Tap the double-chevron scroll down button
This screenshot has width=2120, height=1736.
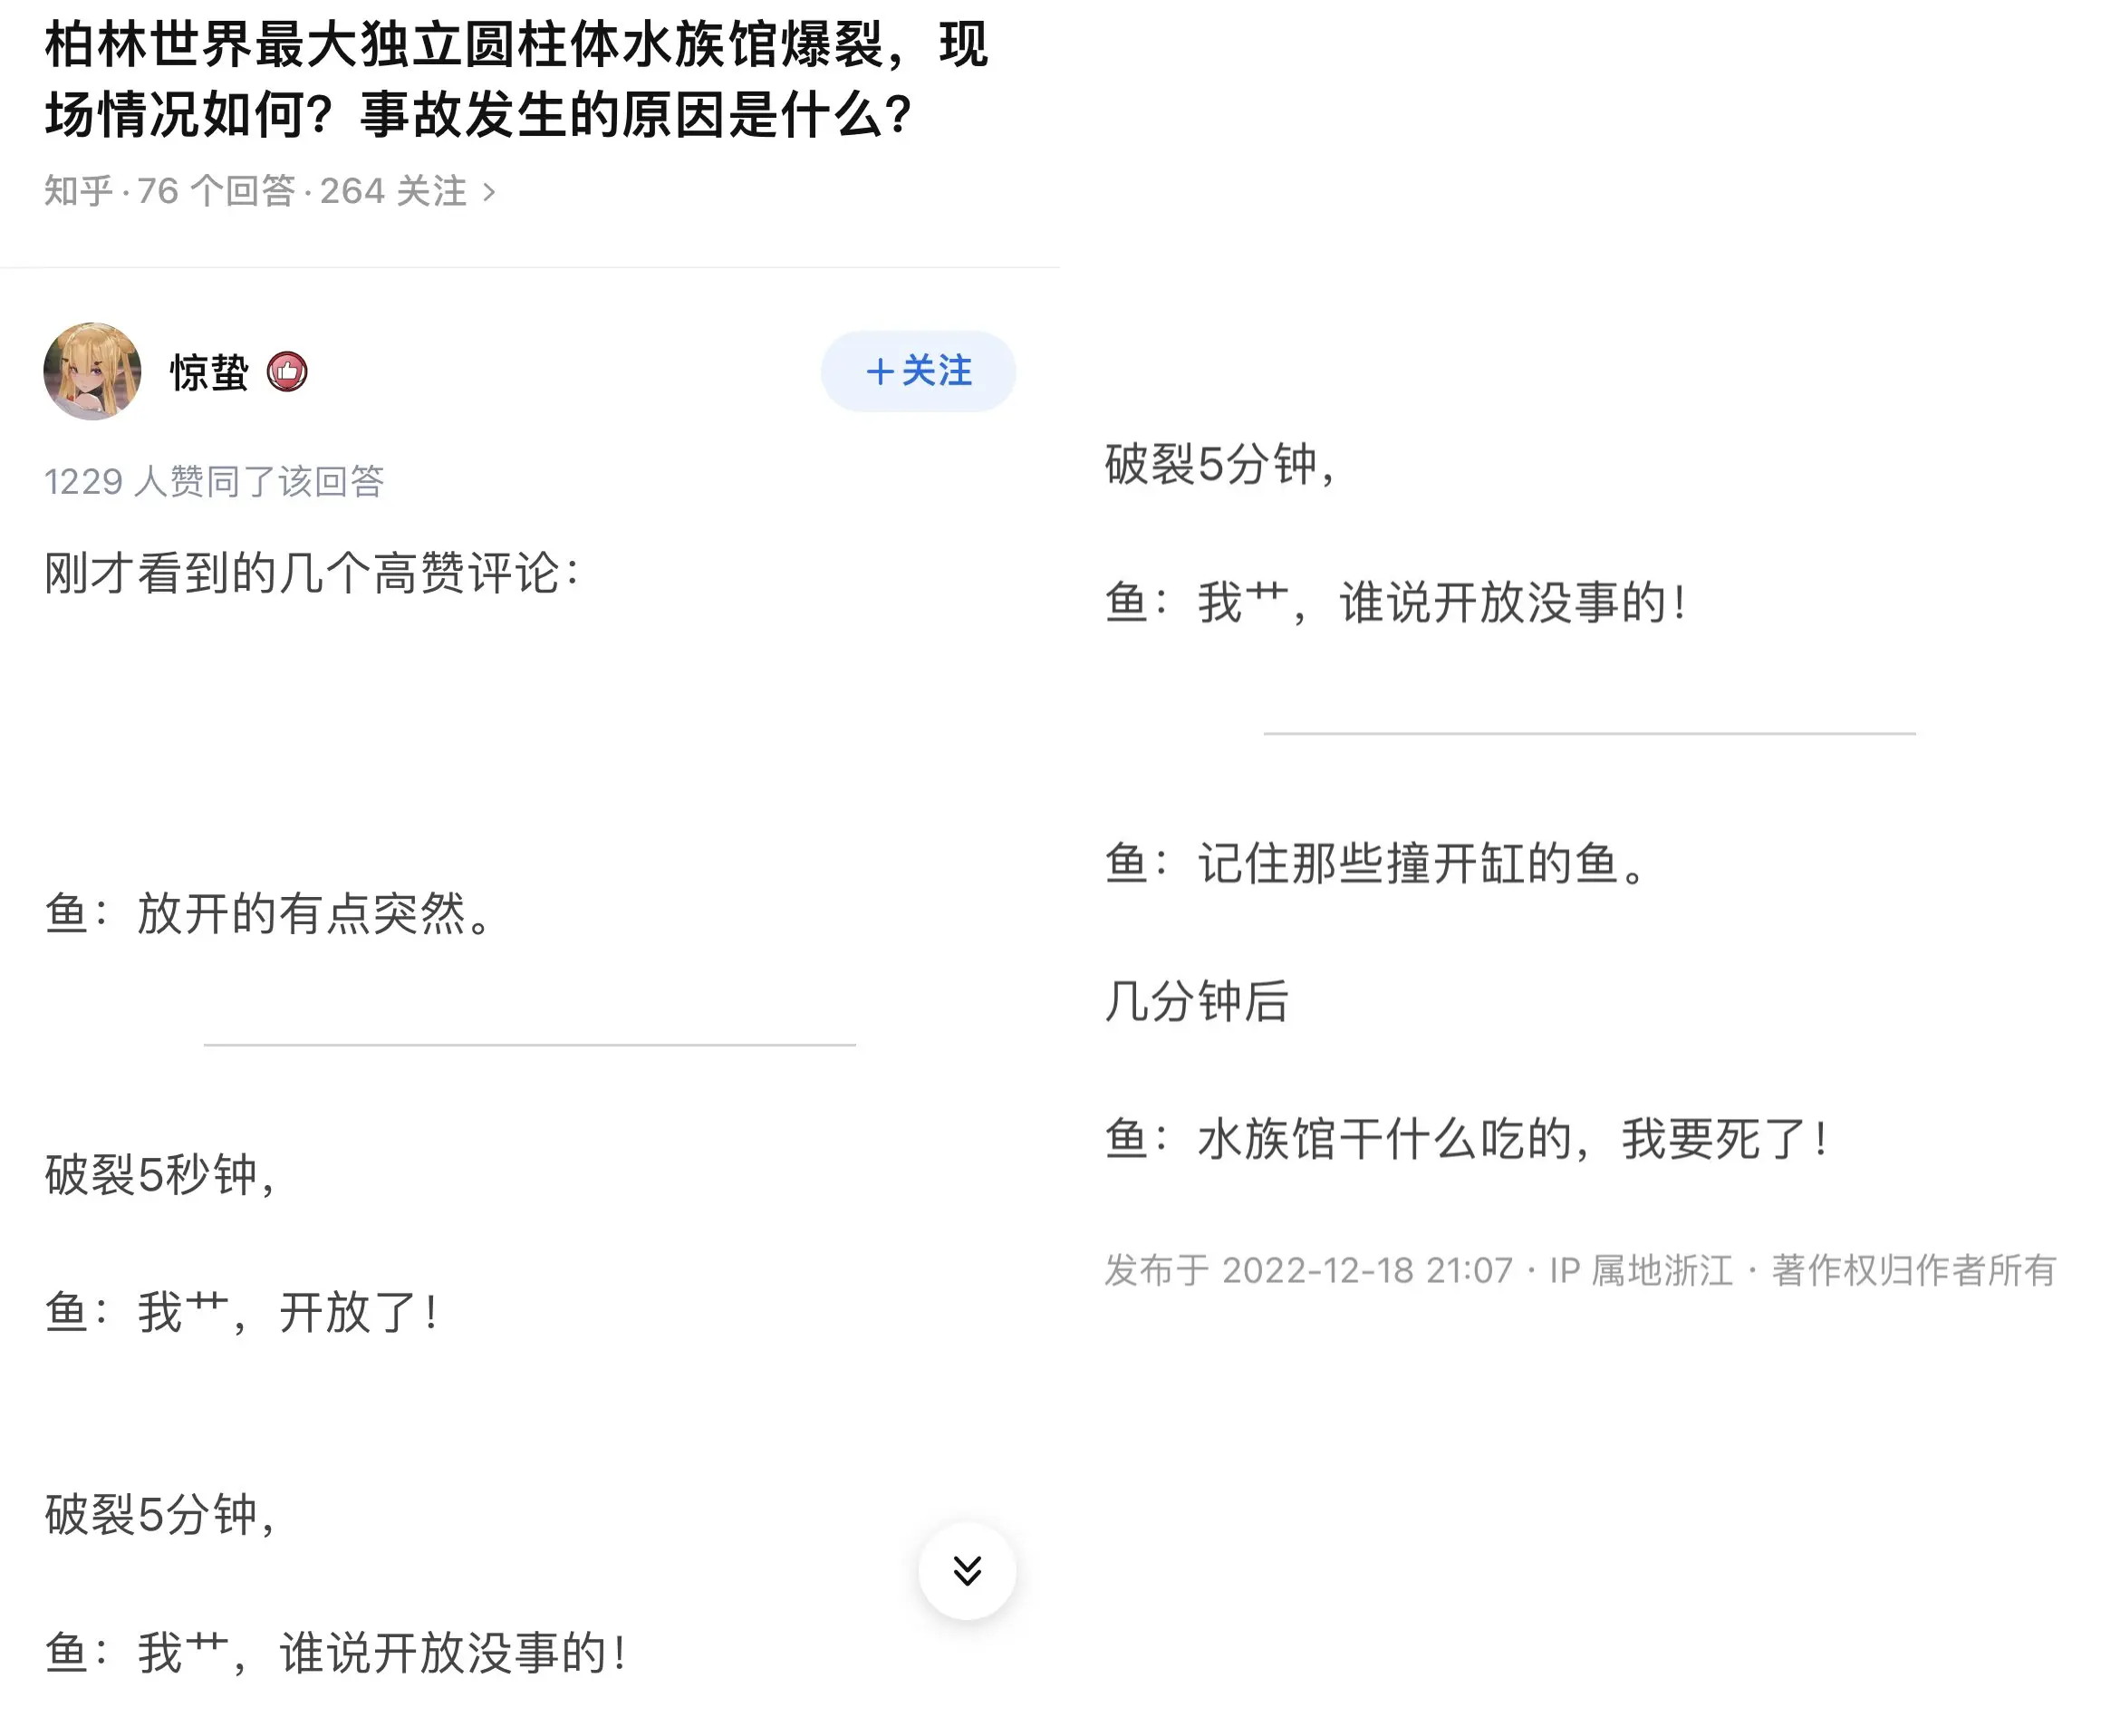coord(967,1571)
